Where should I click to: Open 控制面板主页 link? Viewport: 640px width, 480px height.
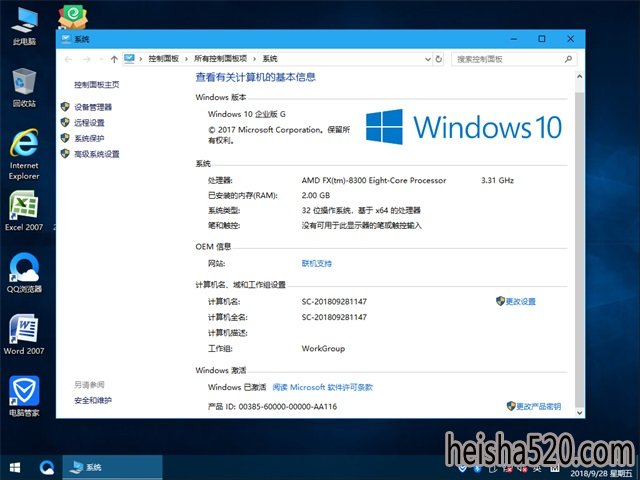pyautogui.click(x=97, y=84)
